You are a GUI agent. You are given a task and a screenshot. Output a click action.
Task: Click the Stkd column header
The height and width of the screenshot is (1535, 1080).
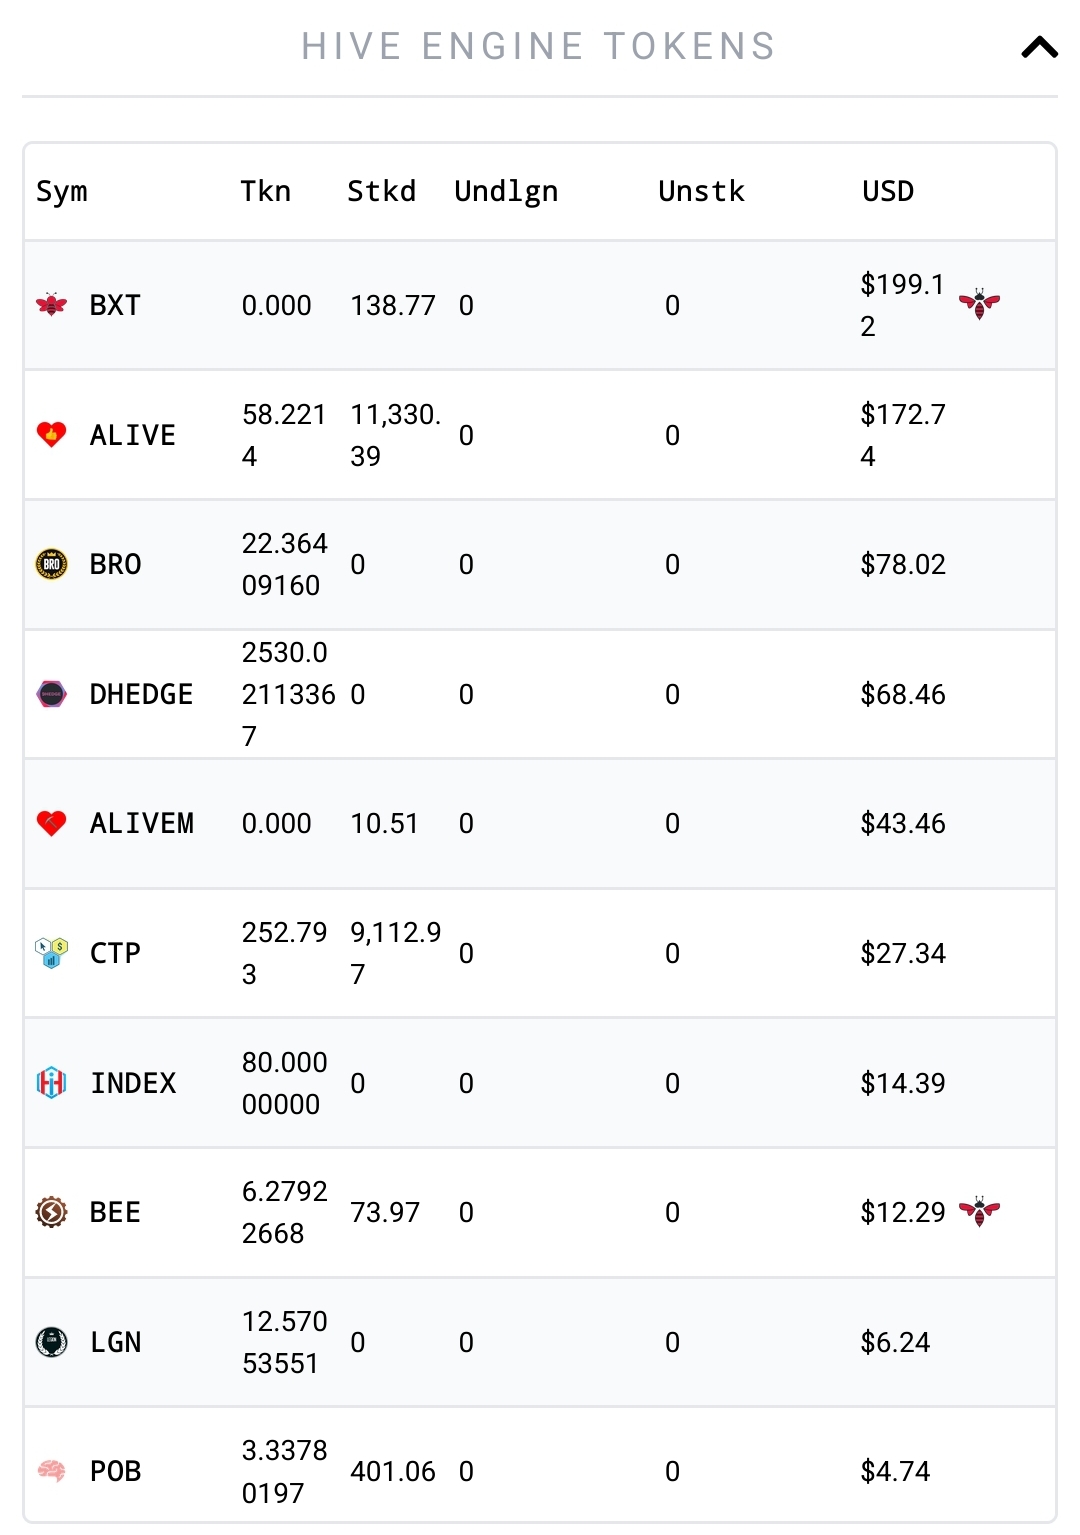tap(381, 191)
